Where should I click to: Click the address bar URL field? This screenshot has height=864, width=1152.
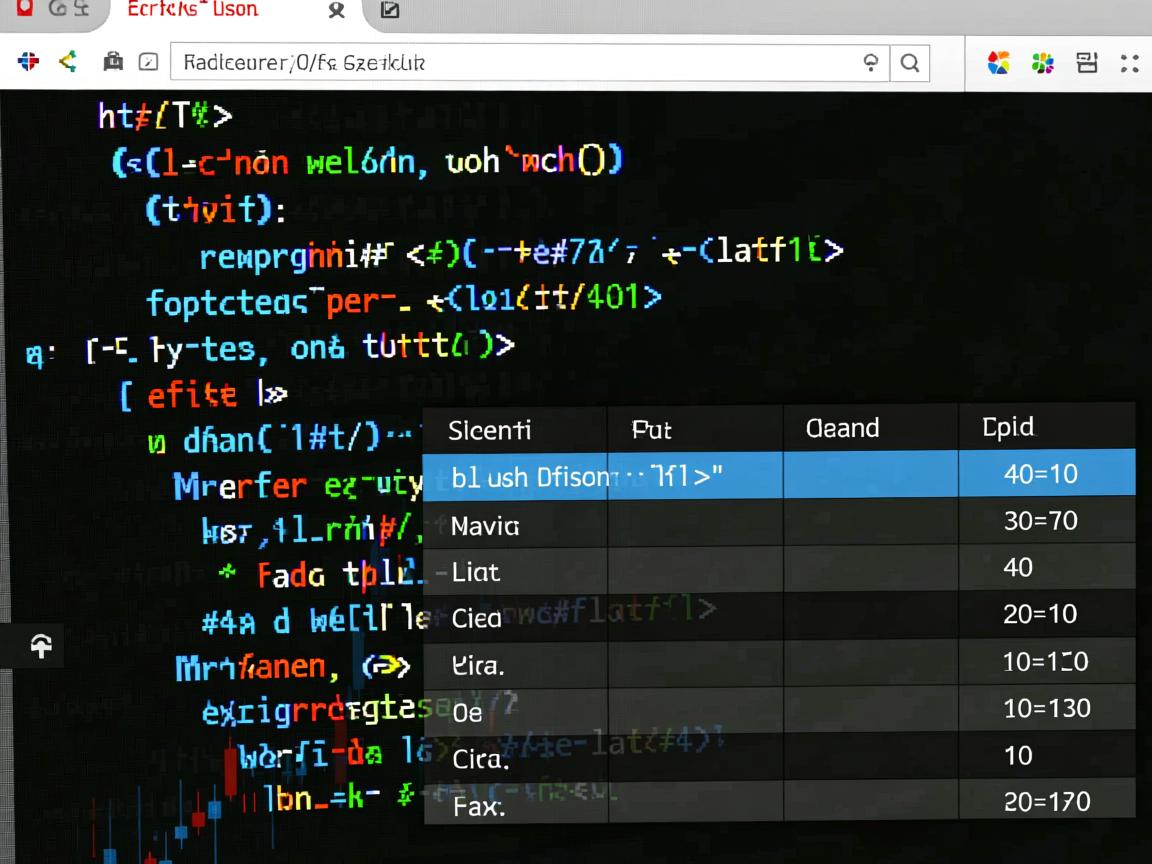pyautogui.click(x=510, y=63)
